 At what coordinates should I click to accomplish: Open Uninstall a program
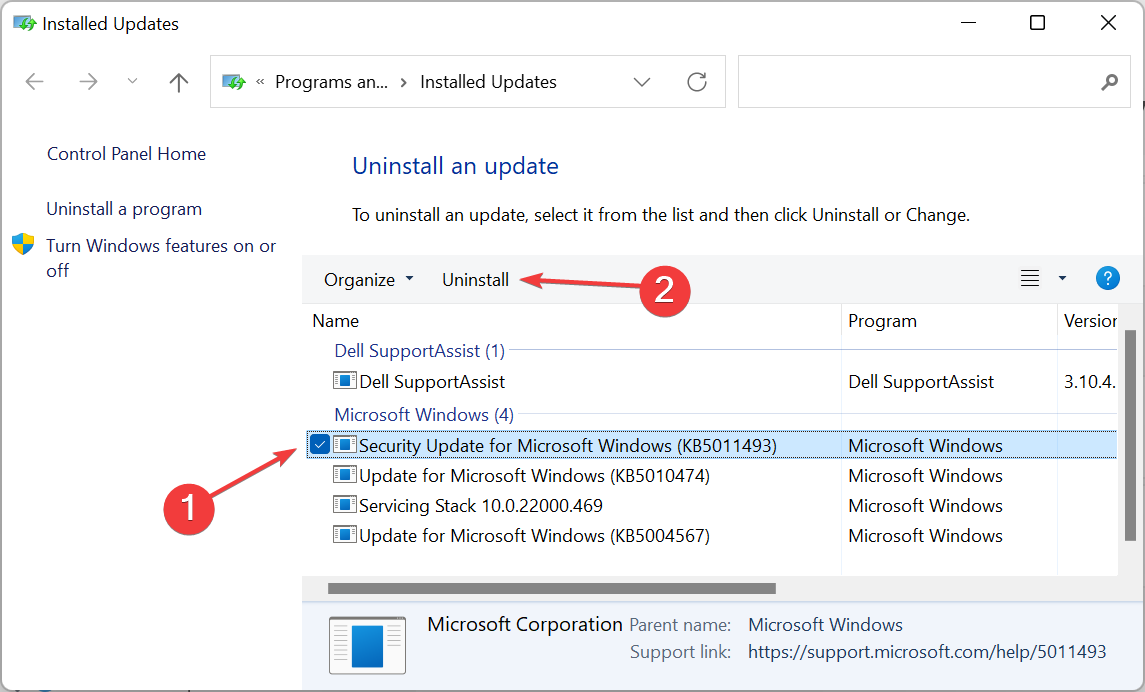[124, 208]
